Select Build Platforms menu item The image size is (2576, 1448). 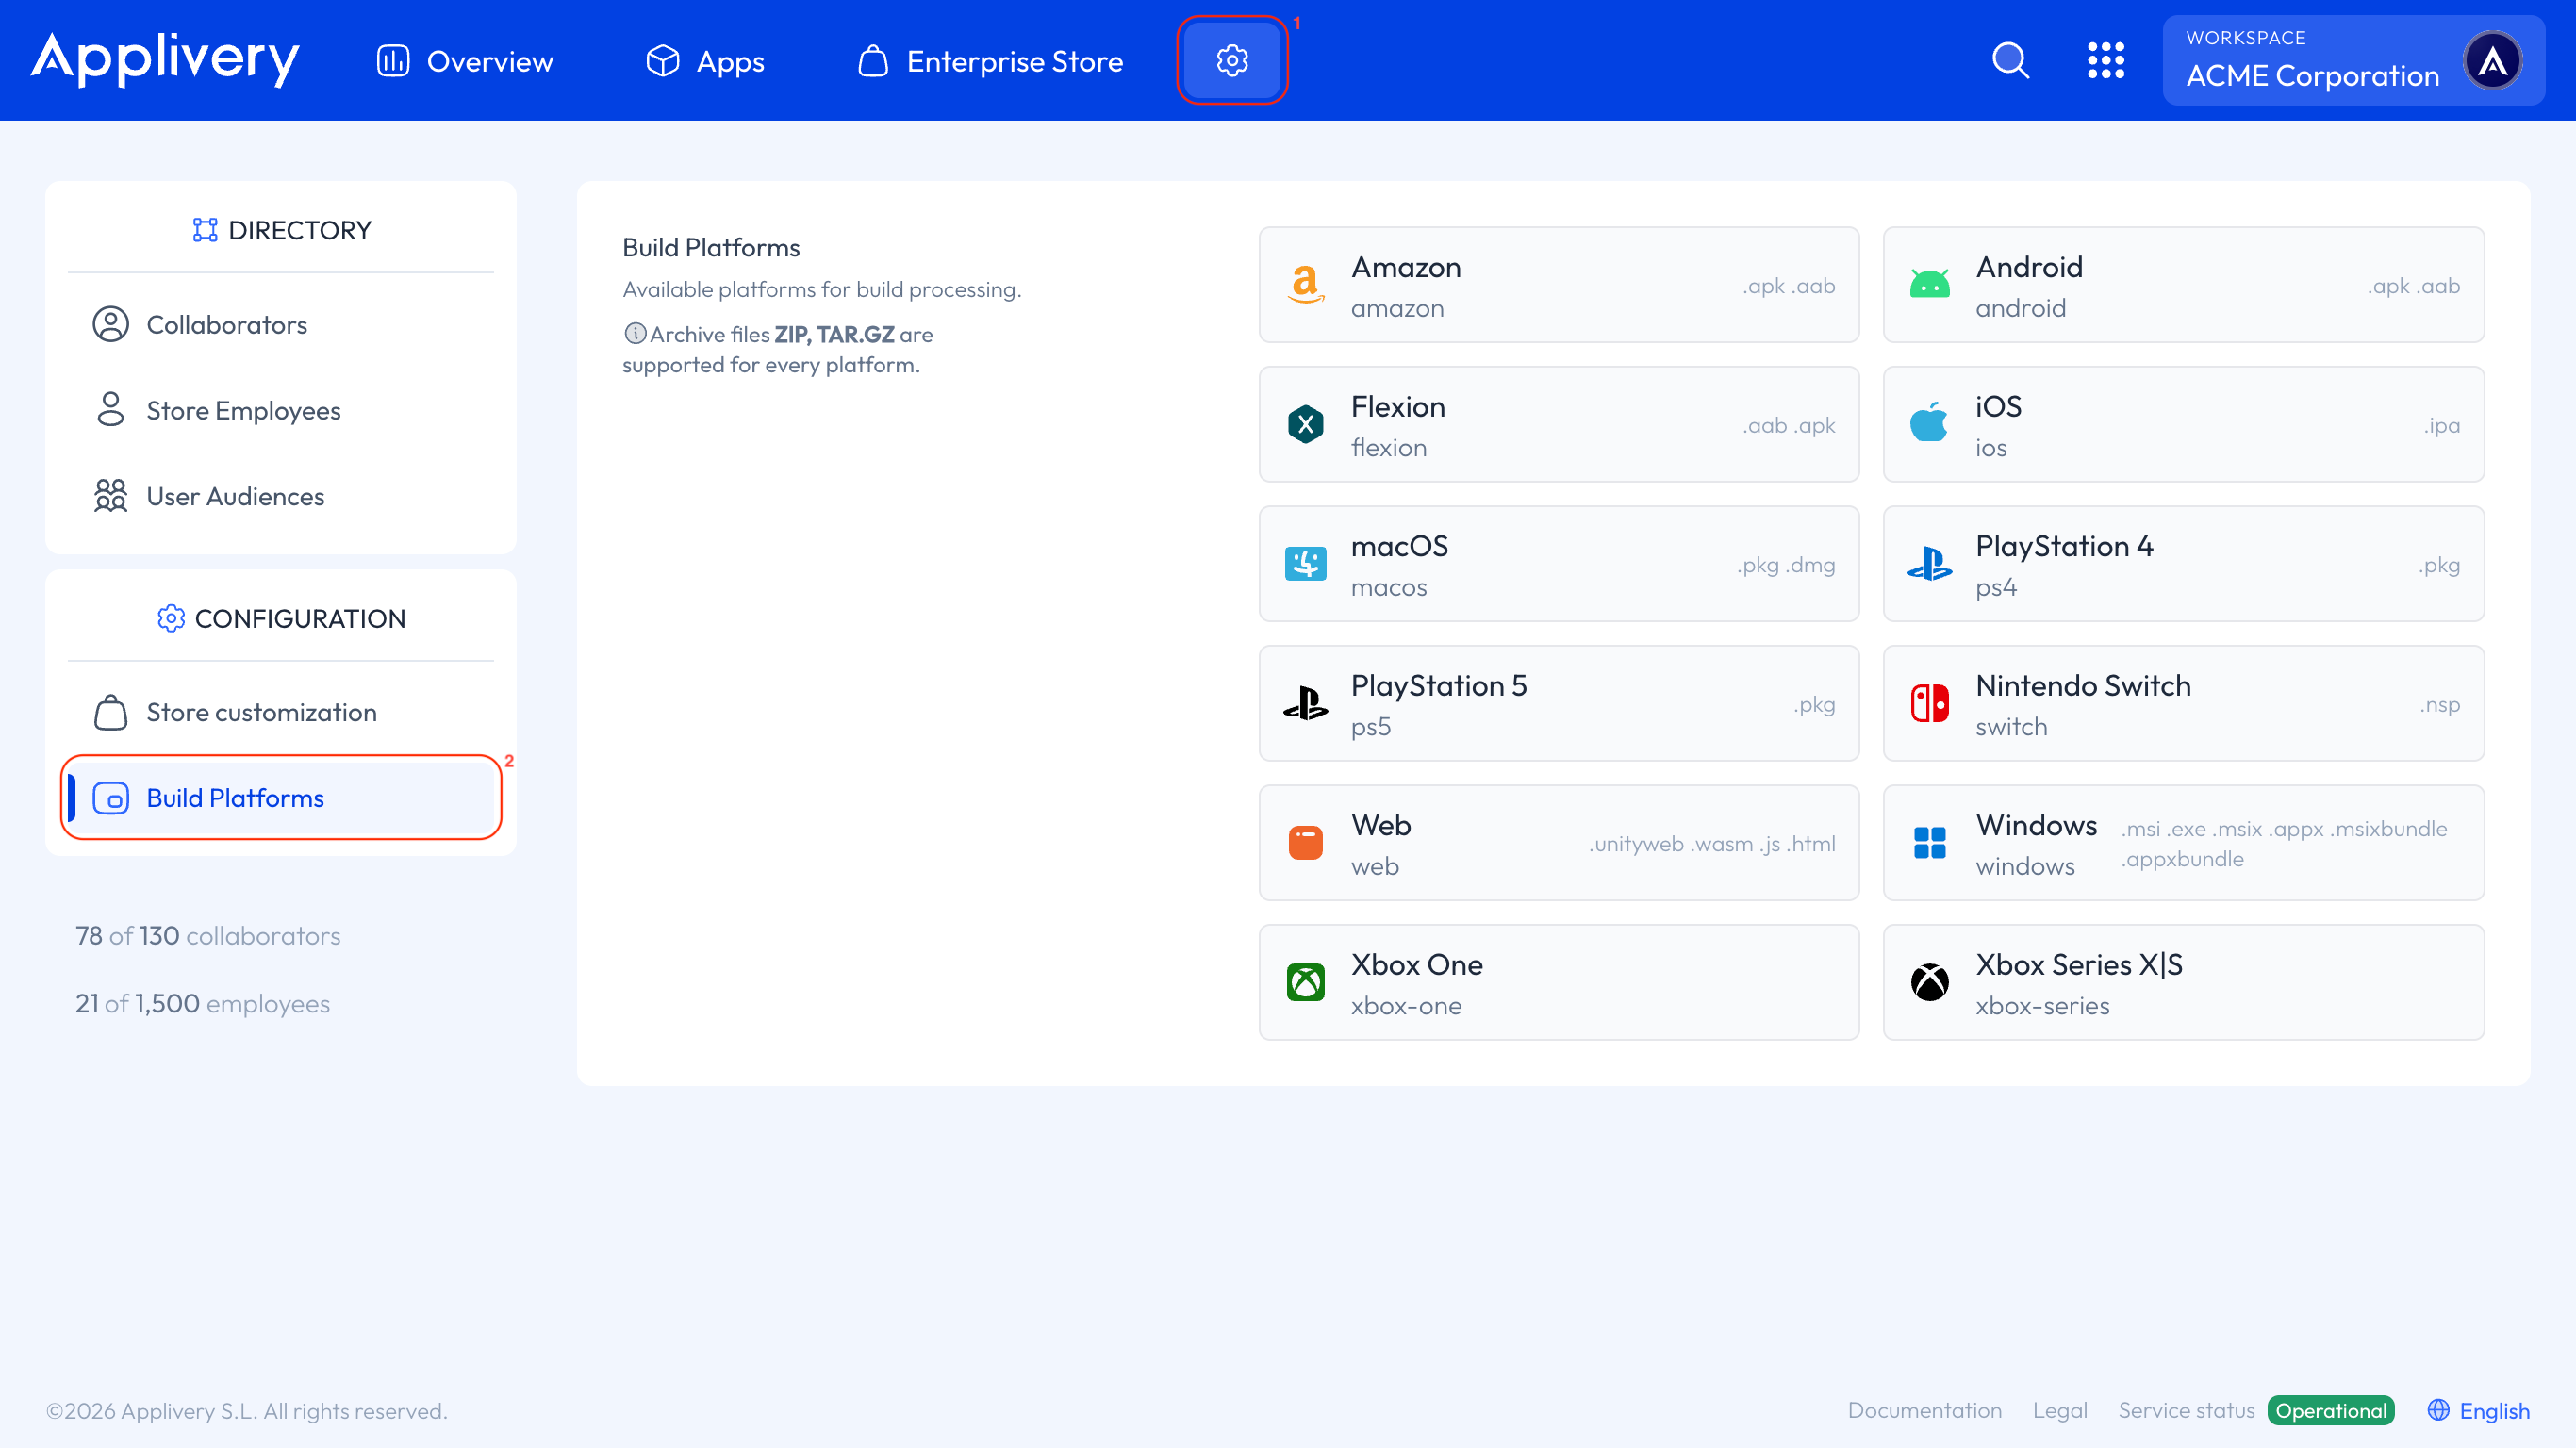pyautogui.click(x=281, y=798)
